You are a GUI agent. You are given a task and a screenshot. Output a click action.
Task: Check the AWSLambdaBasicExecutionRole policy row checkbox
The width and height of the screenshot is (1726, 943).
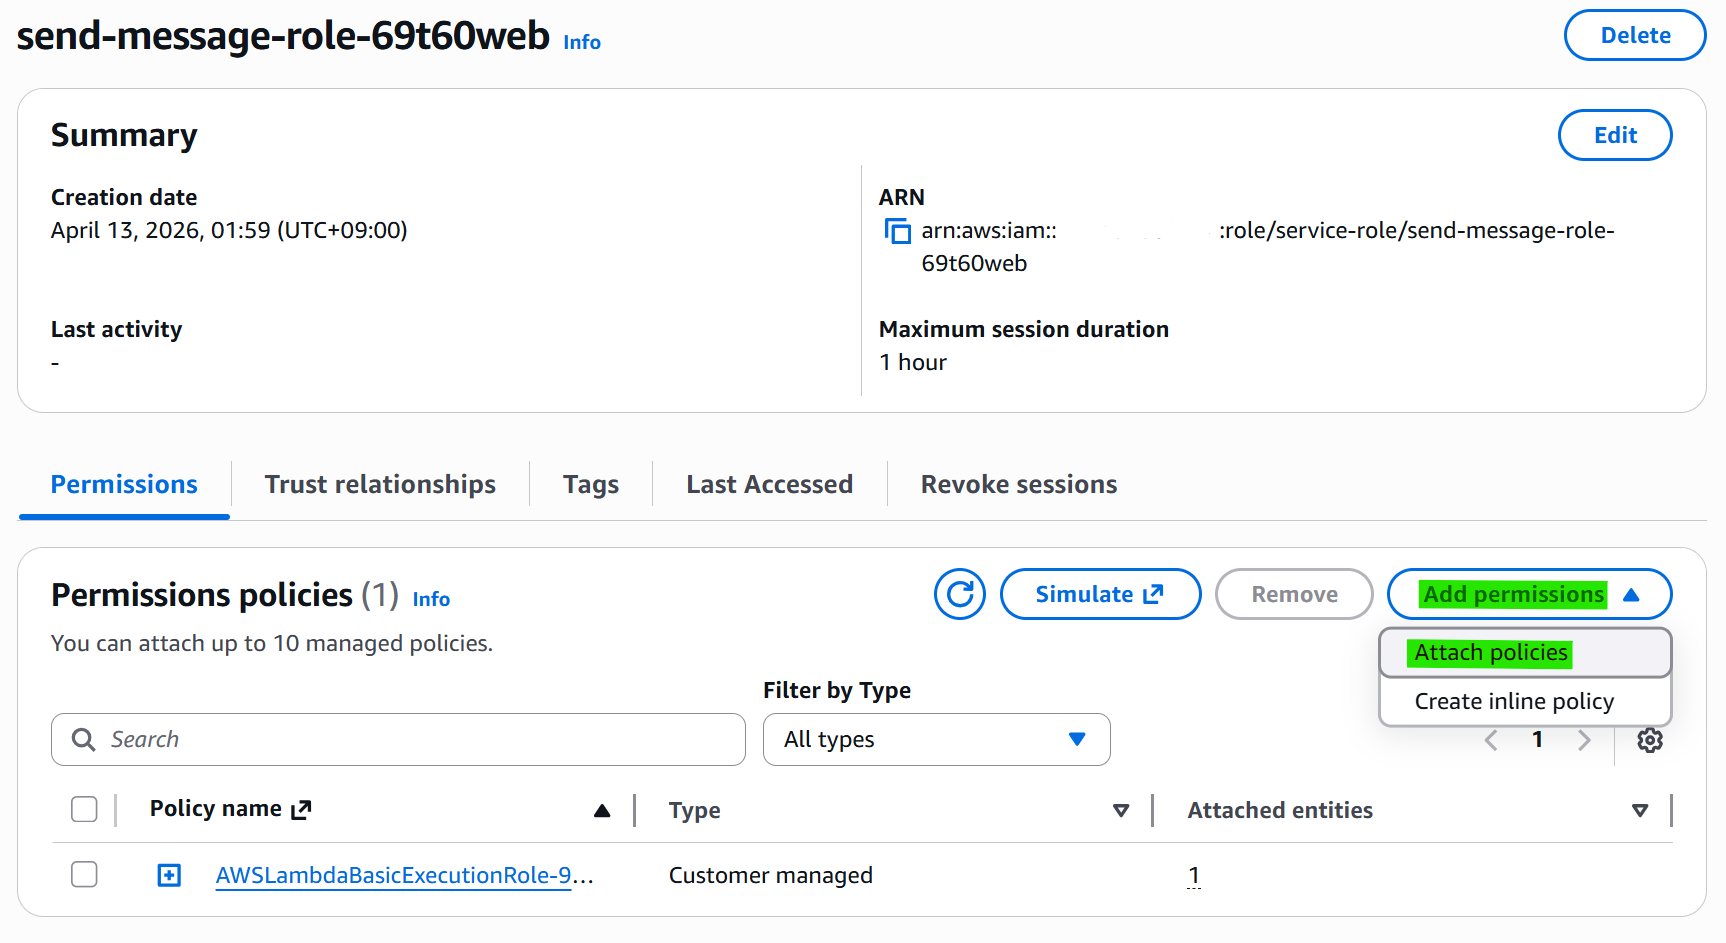pos(85,875)
